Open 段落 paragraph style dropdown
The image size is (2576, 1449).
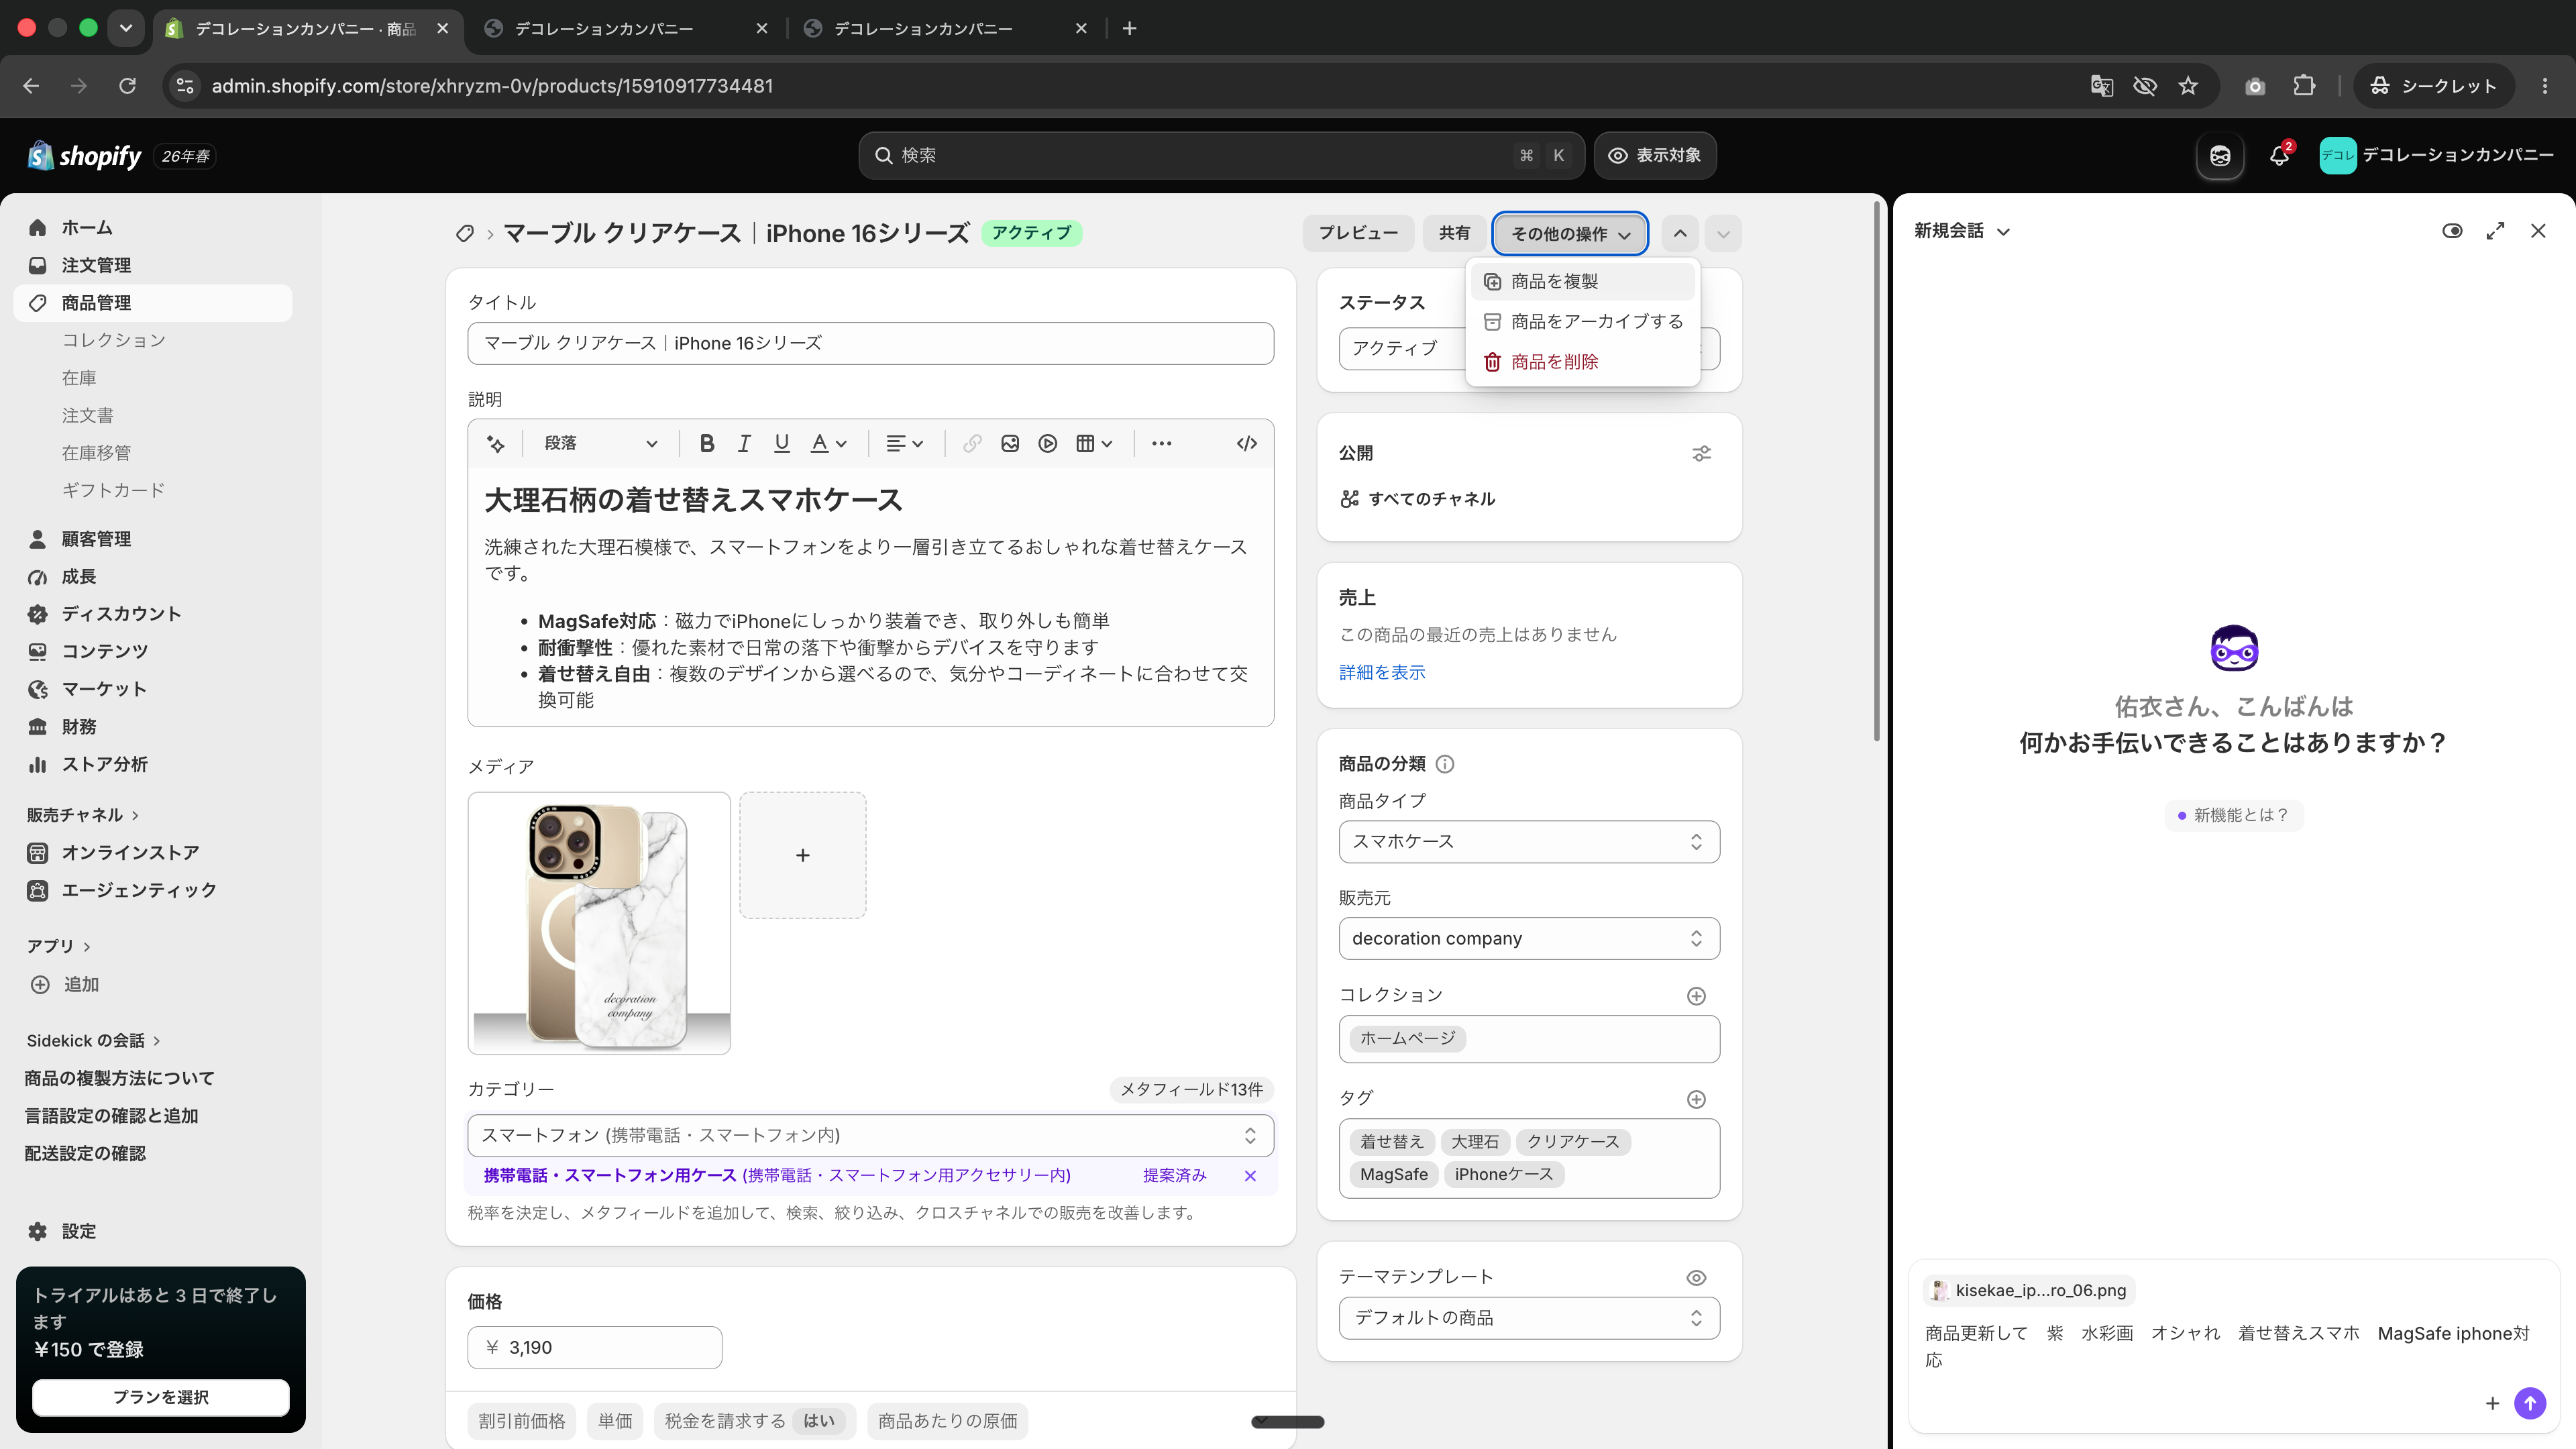click(600, 443)
